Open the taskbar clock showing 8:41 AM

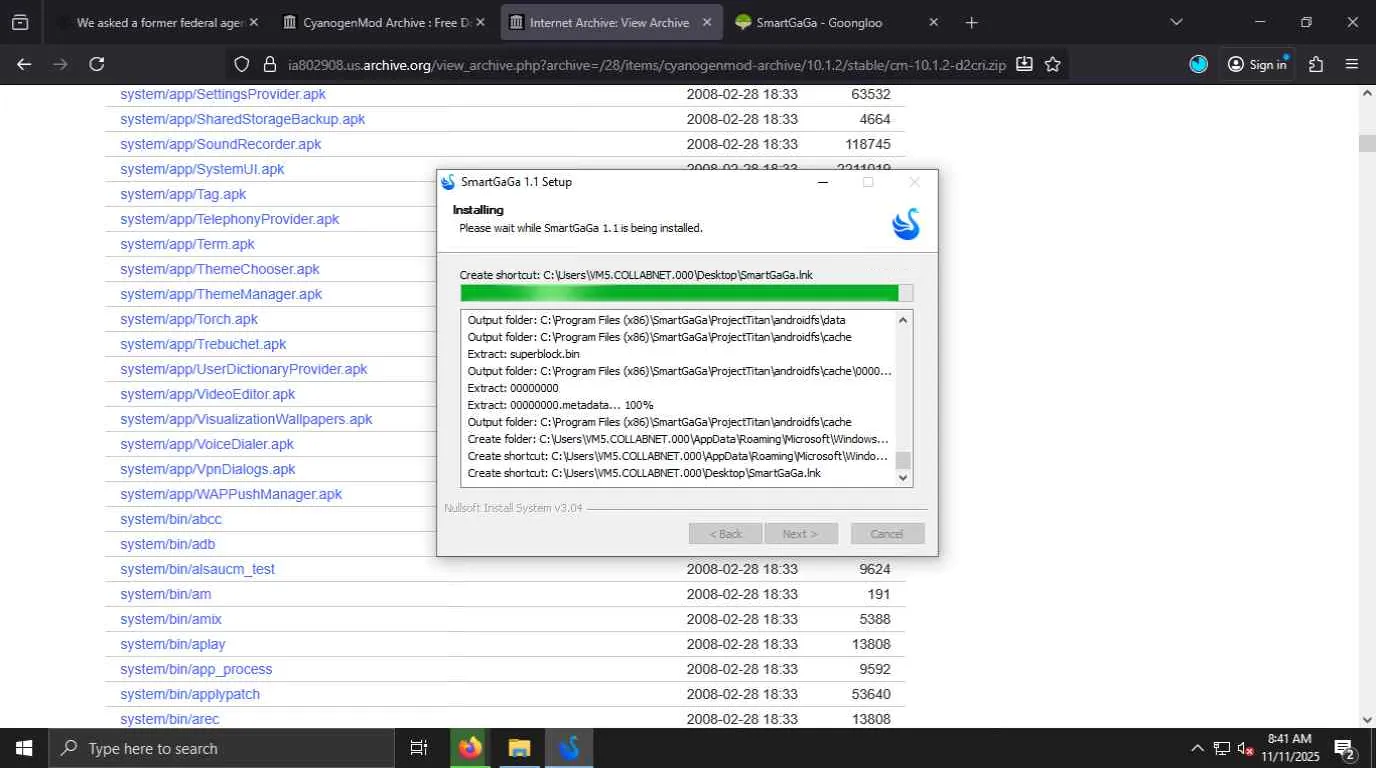[x=1289, y=748]
